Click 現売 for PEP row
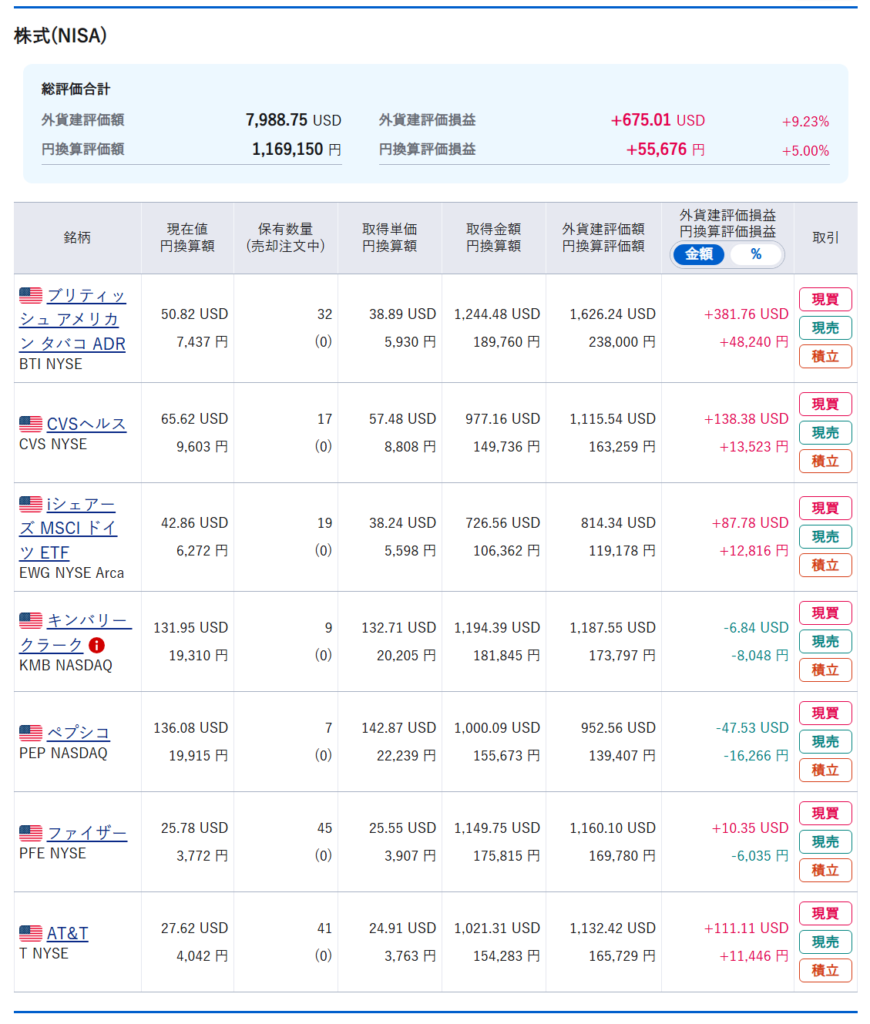 [825, 742]
